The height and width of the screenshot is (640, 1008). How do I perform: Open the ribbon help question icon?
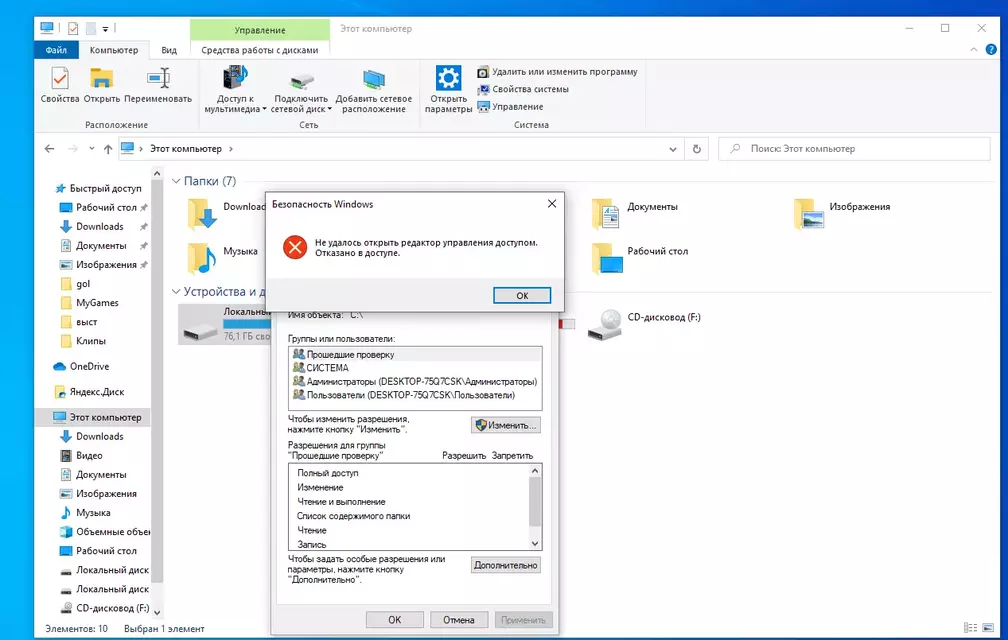[991, 49]
